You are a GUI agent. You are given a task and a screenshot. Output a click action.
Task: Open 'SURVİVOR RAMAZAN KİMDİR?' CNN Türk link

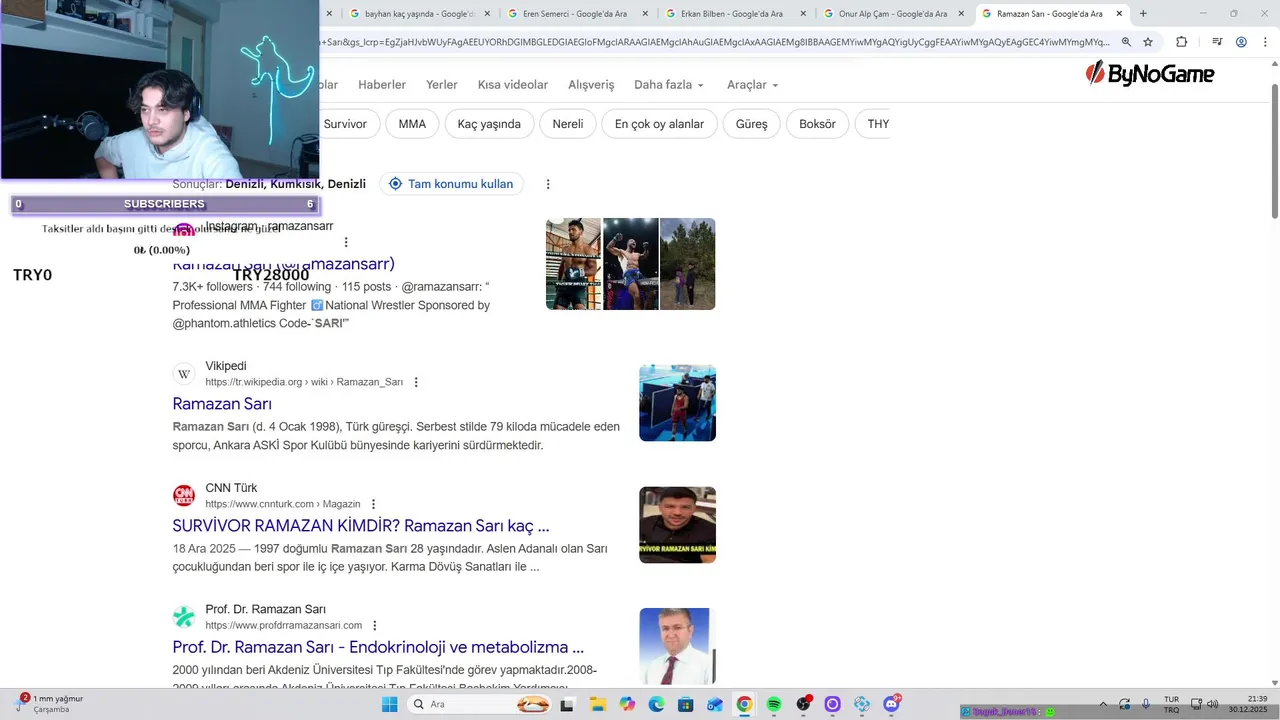pyautogui.click(x=361, y=526)
